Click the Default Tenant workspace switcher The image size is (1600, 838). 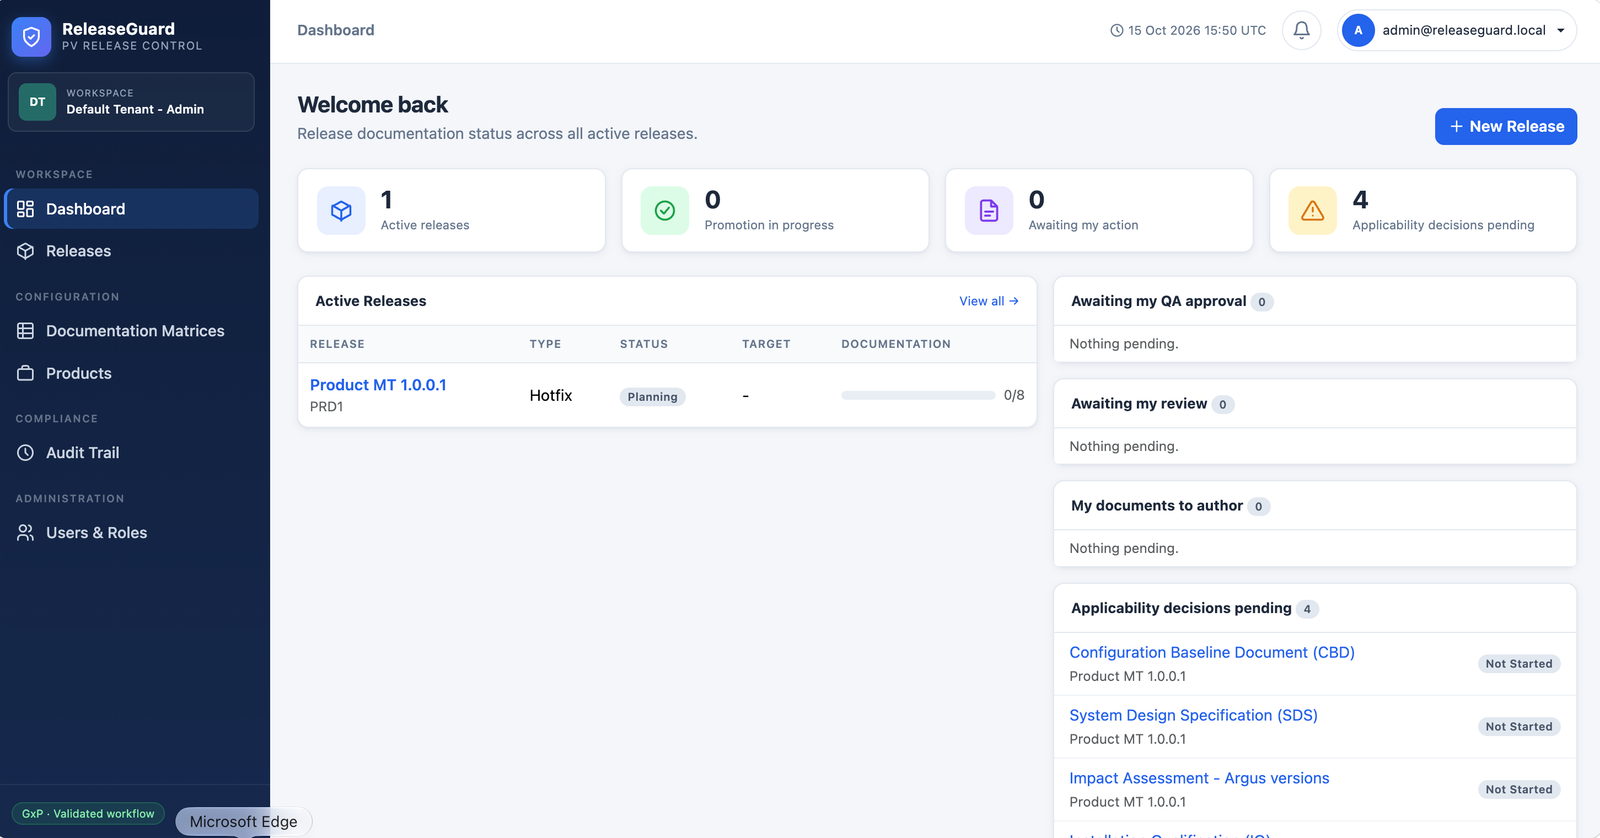(x=131, y=102)
